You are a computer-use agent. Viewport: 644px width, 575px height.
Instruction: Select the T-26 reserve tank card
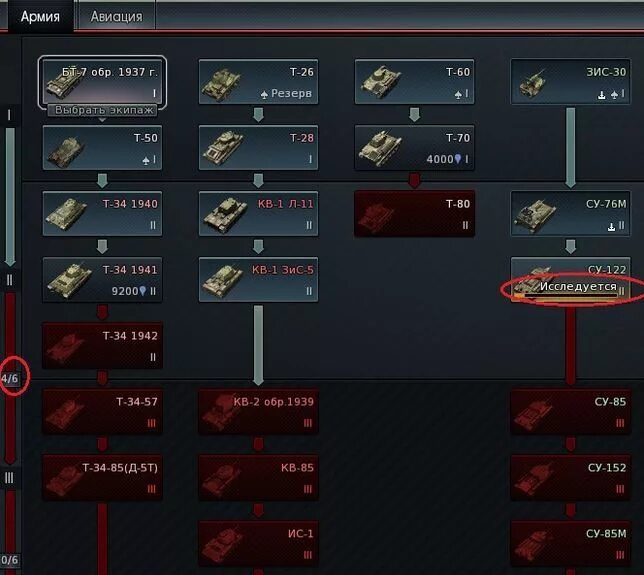click(x=258, y=82)
